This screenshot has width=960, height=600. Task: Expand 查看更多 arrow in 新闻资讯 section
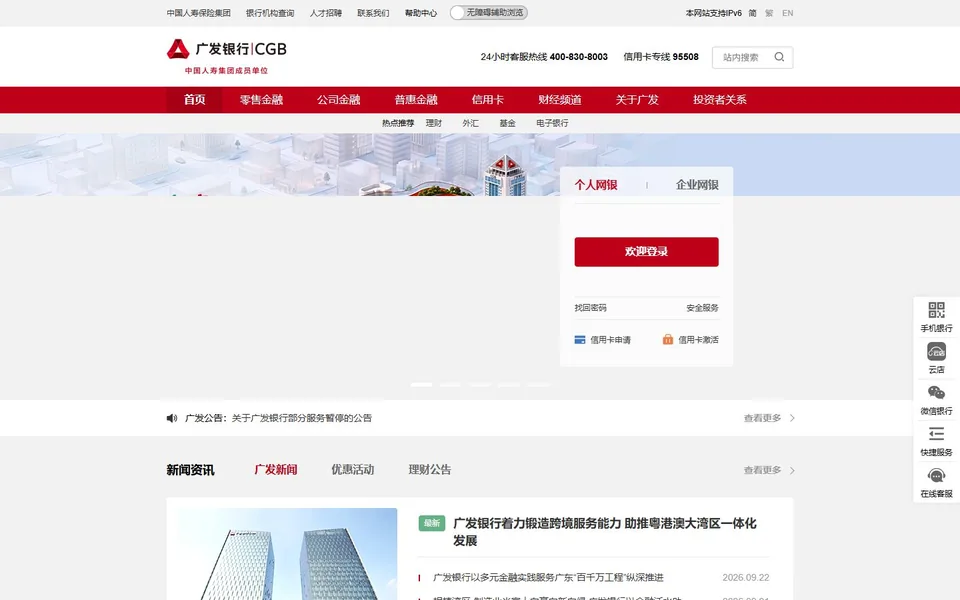pyautogui.click(x=792, y=470)
